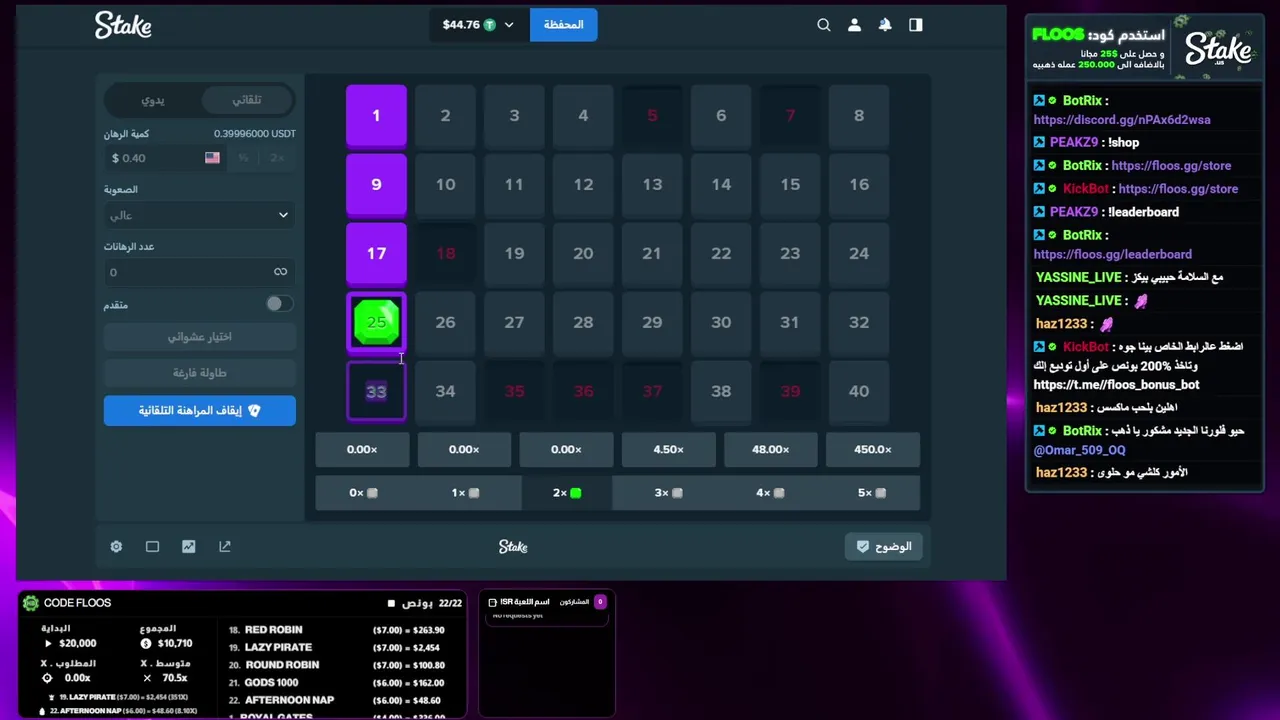Click the @Omar_509_OQ mention in chat
Viewport: 1280px width, 720px height.
1079,450
